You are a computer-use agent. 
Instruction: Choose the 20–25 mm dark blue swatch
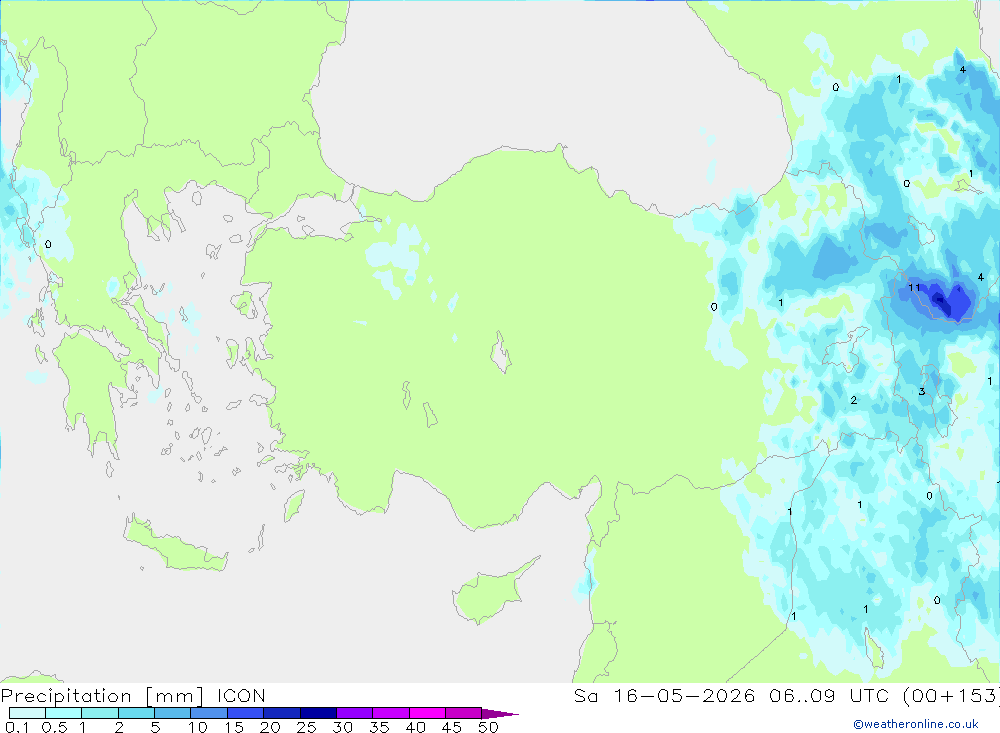[282, 713]
